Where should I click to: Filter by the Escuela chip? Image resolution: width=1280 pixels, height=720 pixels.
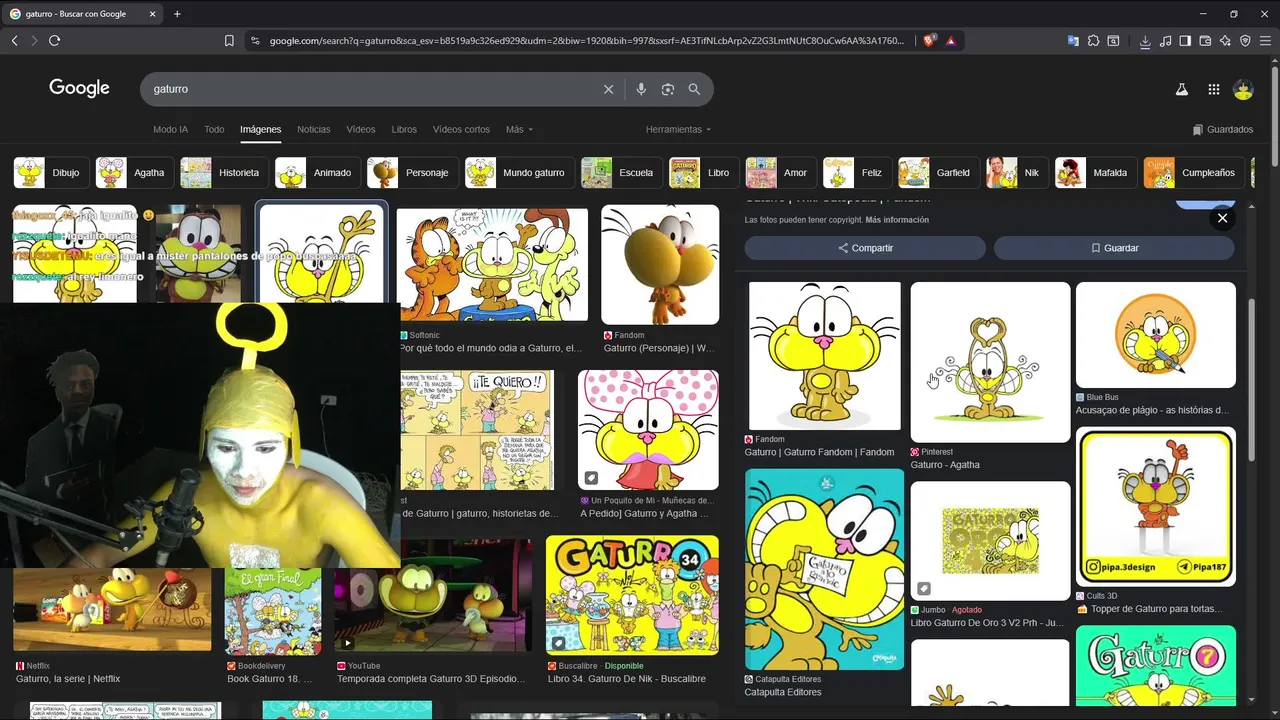point(622,172)
